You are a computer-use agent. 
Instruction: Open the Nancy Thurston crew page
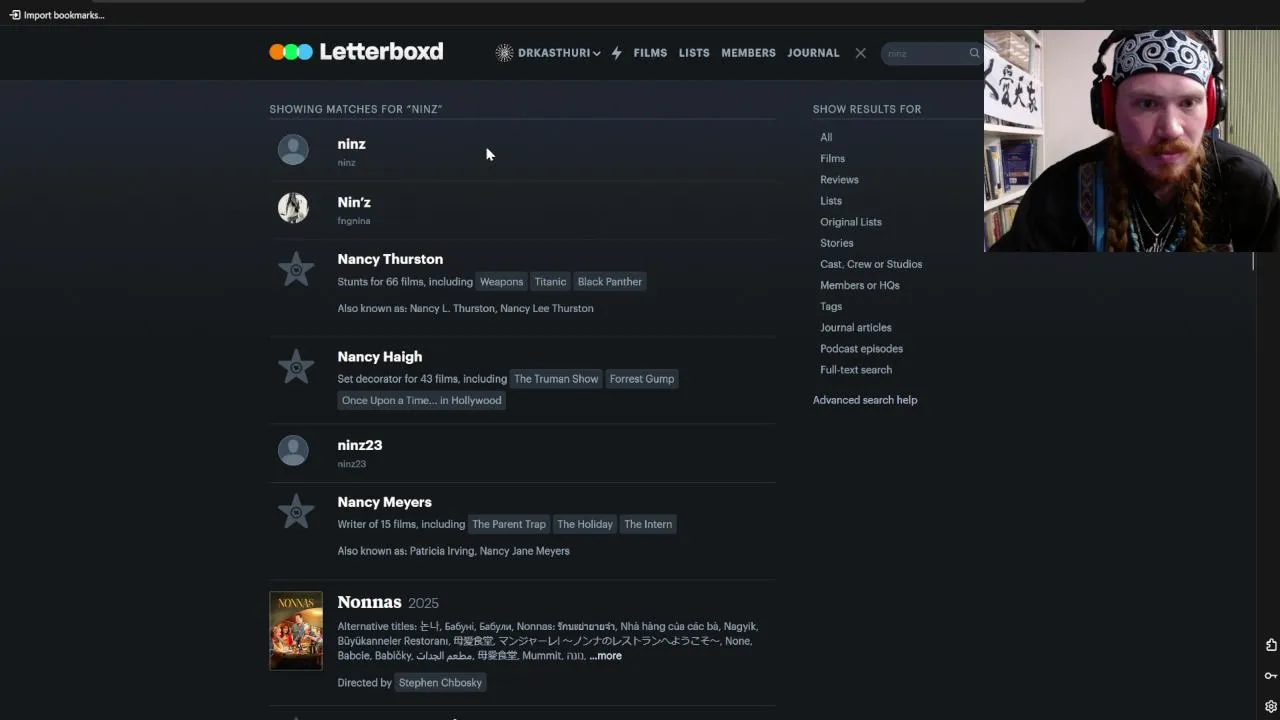[390, 259]
